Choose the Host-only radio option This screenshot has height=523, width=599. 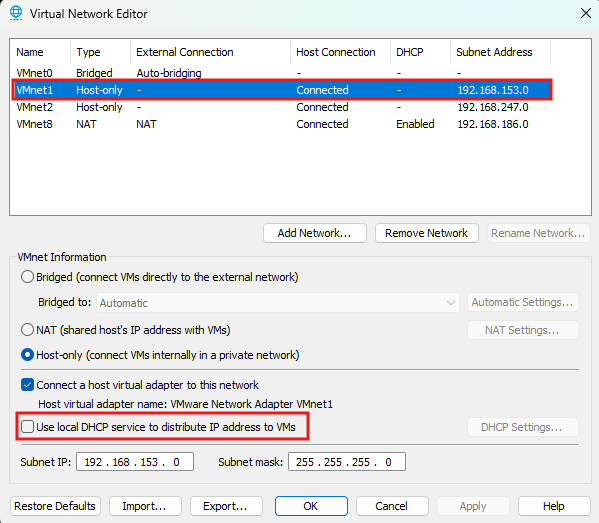point(27,355)
